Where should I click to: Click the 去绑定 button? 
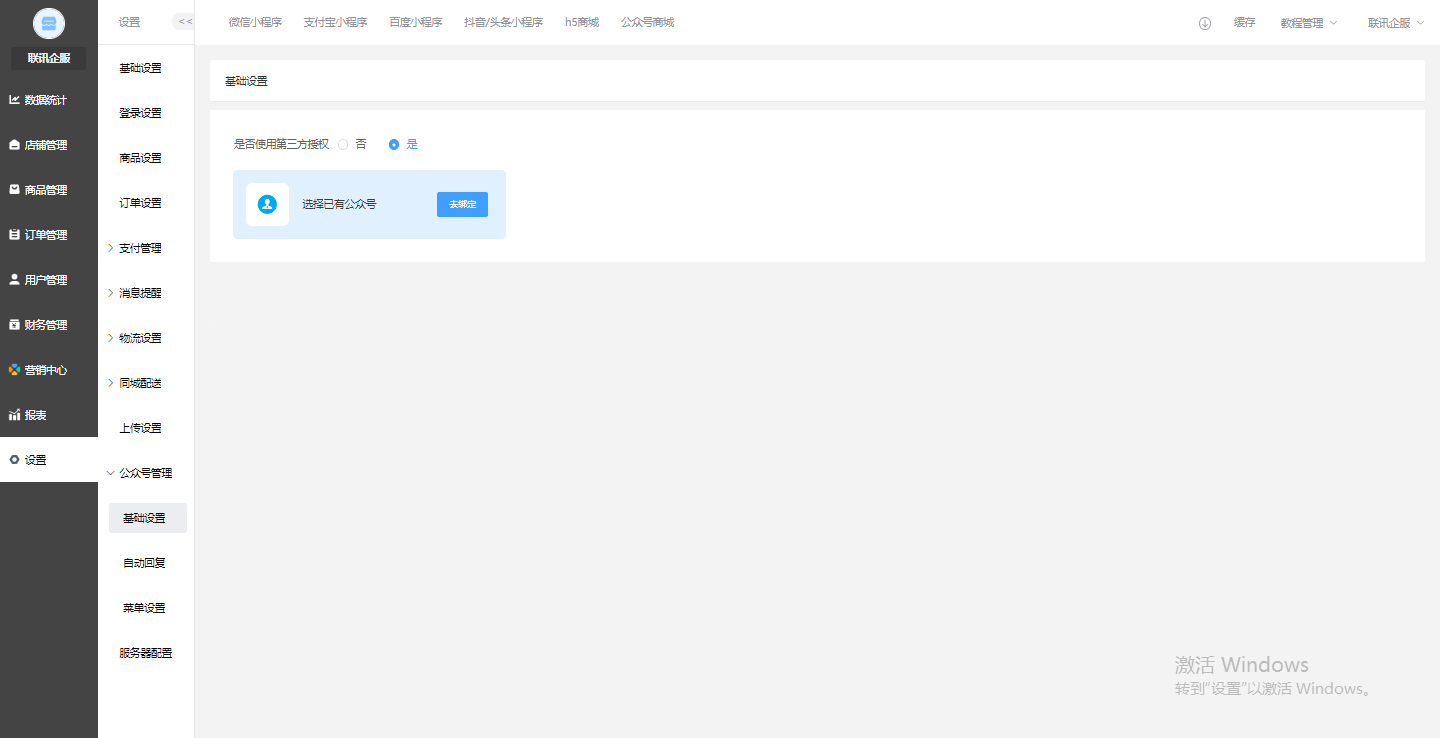[462, 204]
